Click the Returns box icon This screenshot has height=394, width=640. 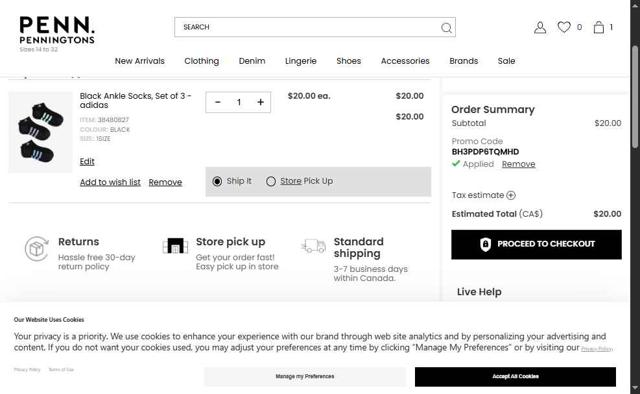37,248
